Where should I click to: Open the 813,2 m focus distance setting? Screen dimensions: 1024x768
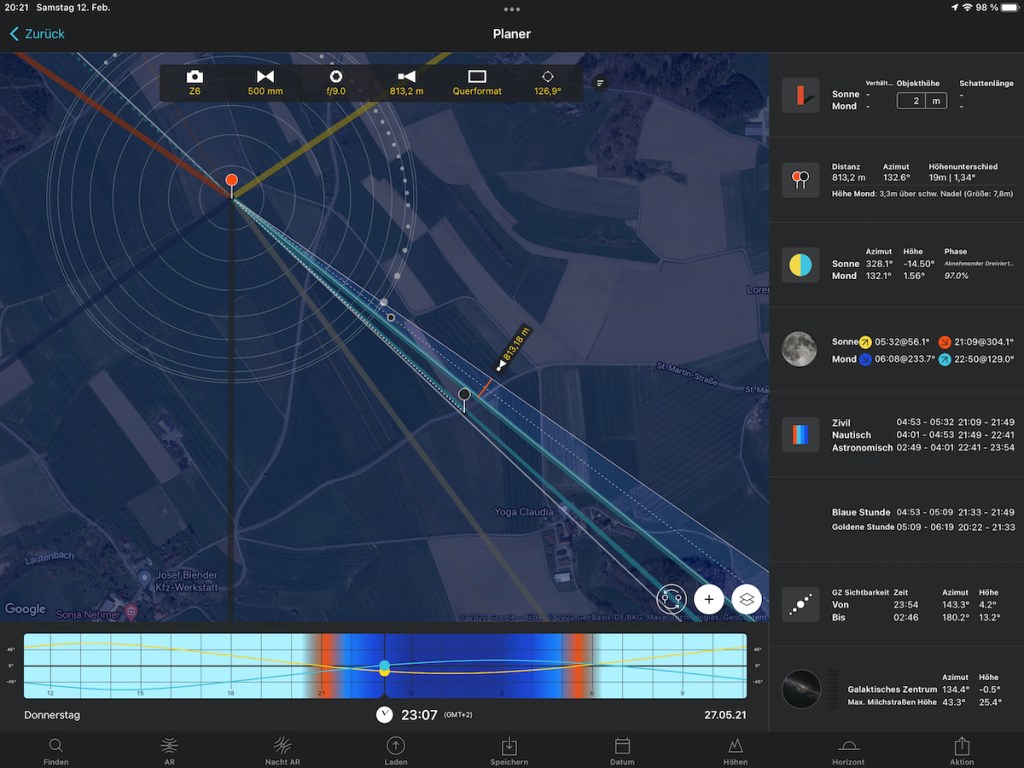(x=406, y=82)
